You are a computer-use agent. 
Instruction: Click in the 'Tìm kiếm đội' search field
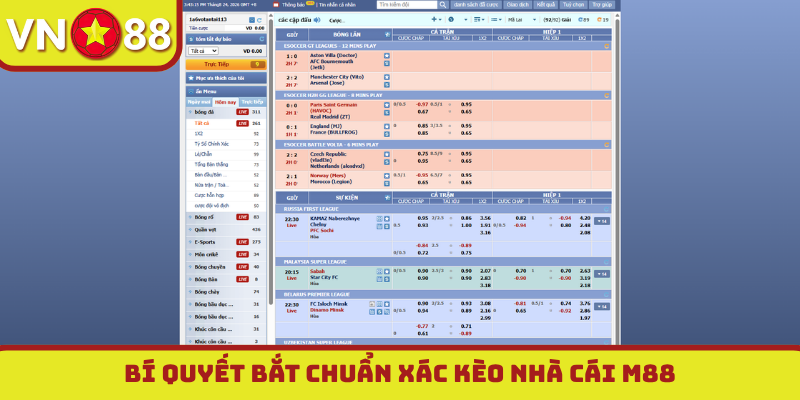(407, 5)
